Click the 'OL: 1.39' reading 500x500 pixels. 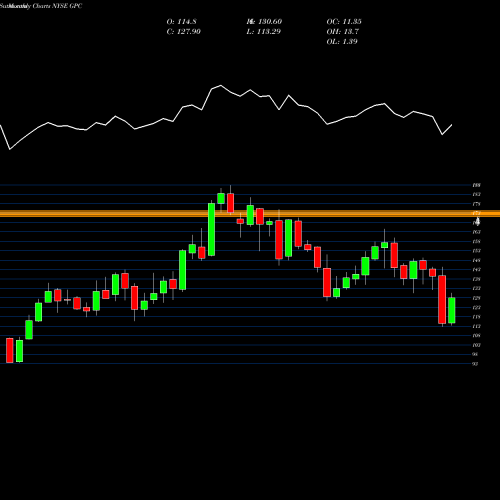342,42
